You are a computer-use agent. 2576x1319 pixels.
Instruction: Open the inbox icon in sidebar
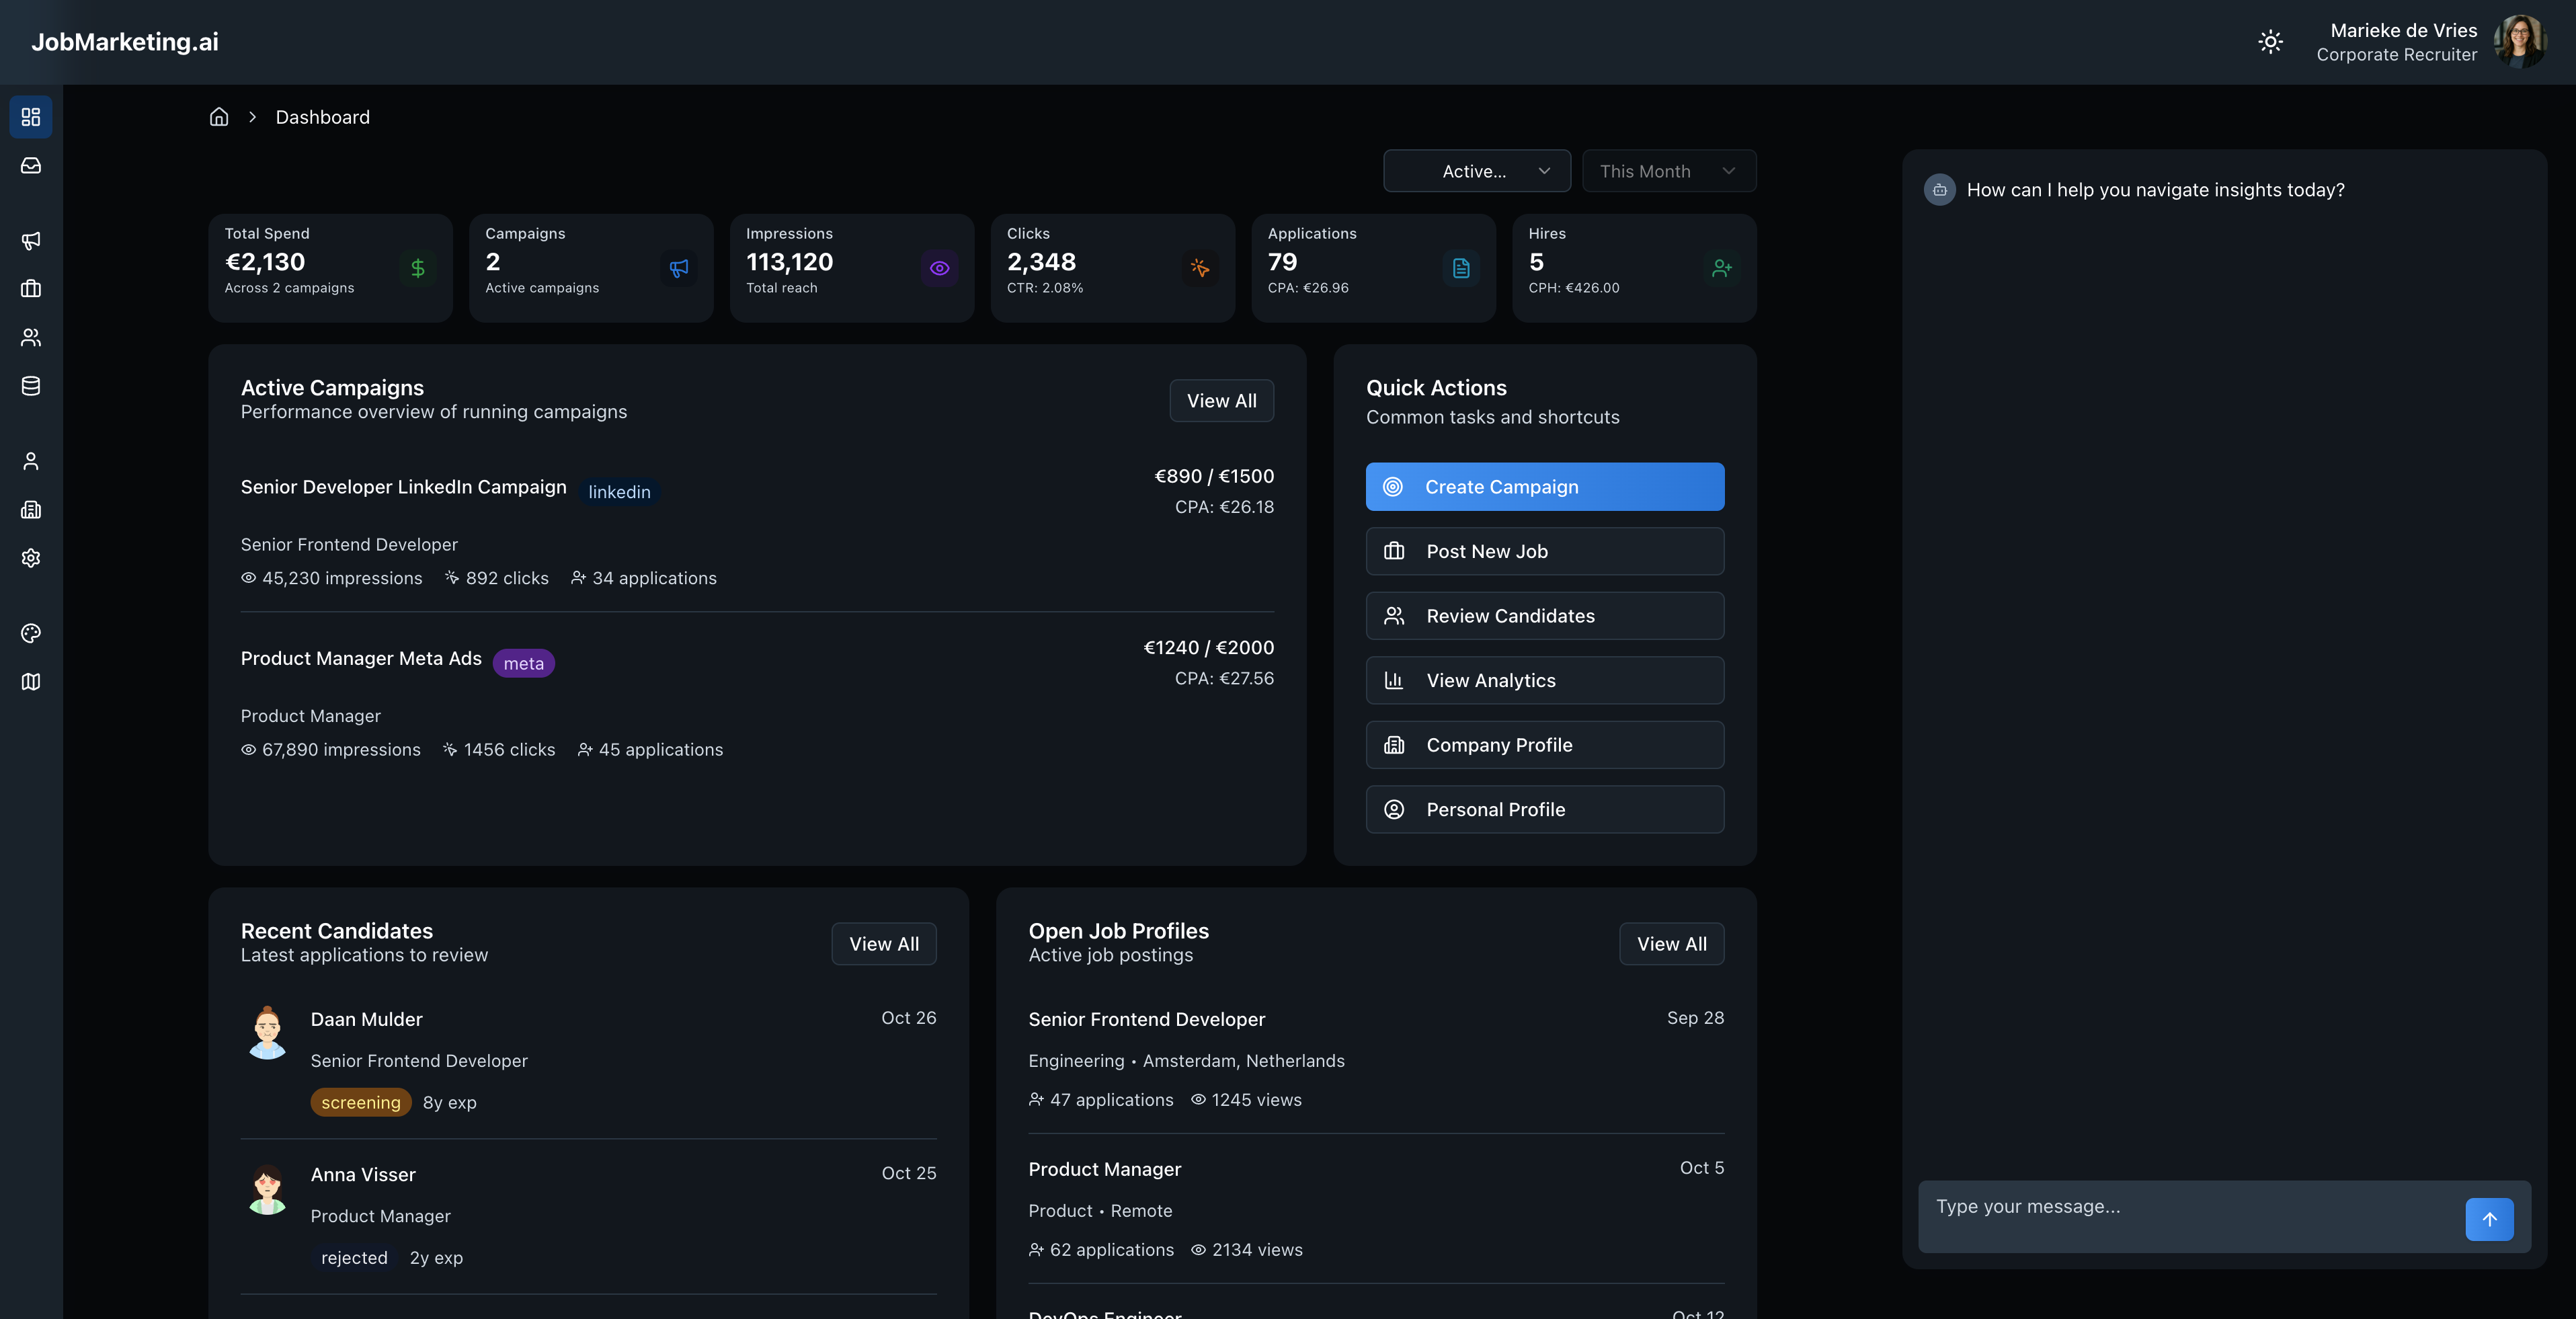click(31, 165)
